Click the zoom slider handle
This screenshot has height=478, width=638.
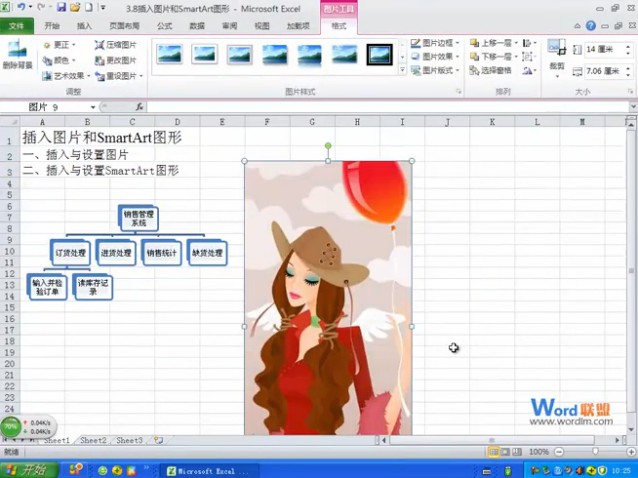click(595, 452)
